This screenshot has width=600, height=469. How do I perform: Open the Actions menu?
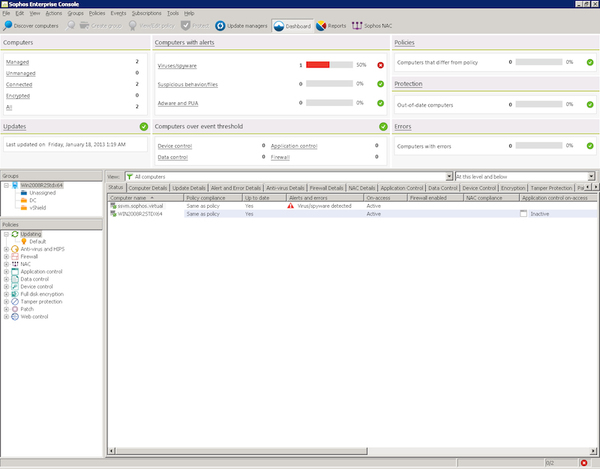54,13
